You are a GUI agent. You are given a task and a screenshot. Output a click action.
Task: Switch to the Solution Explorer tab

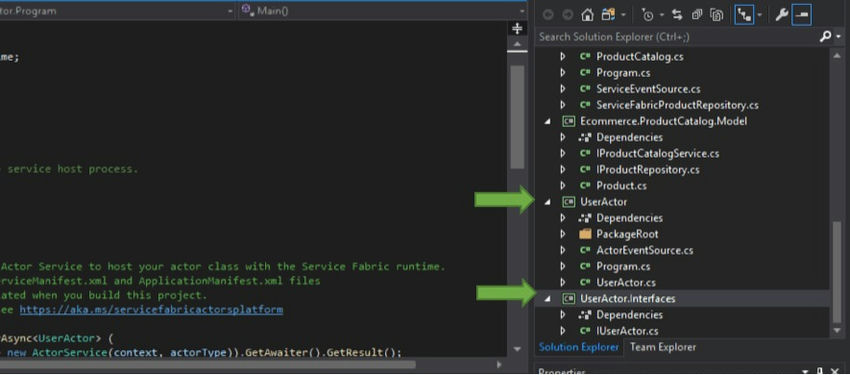click(x=578, y=347)
